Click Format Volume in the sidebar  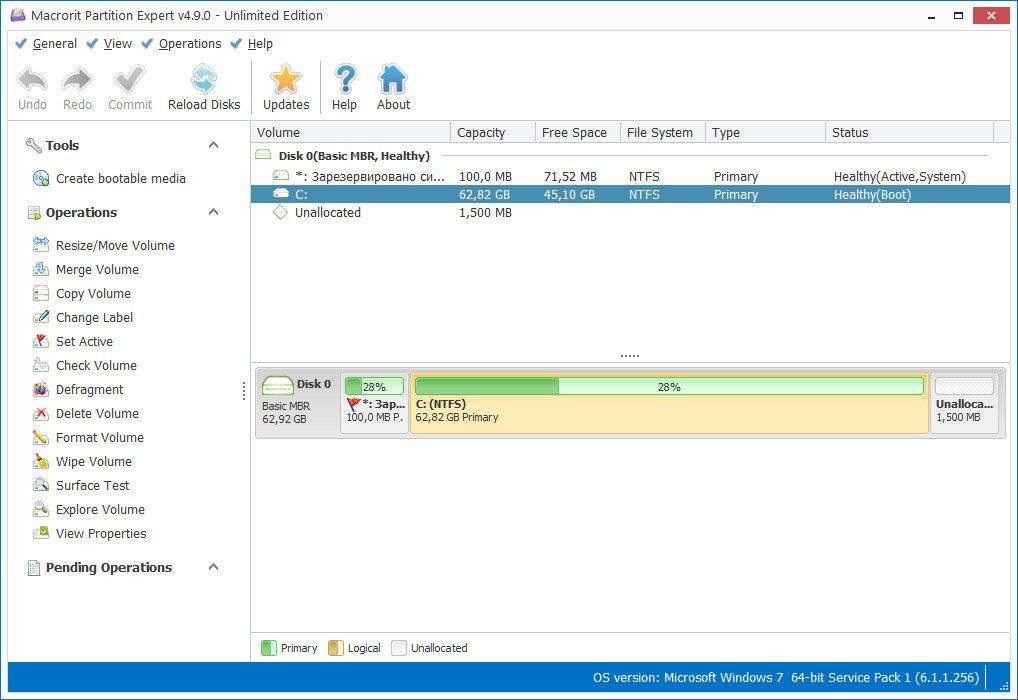coord(99,437)
